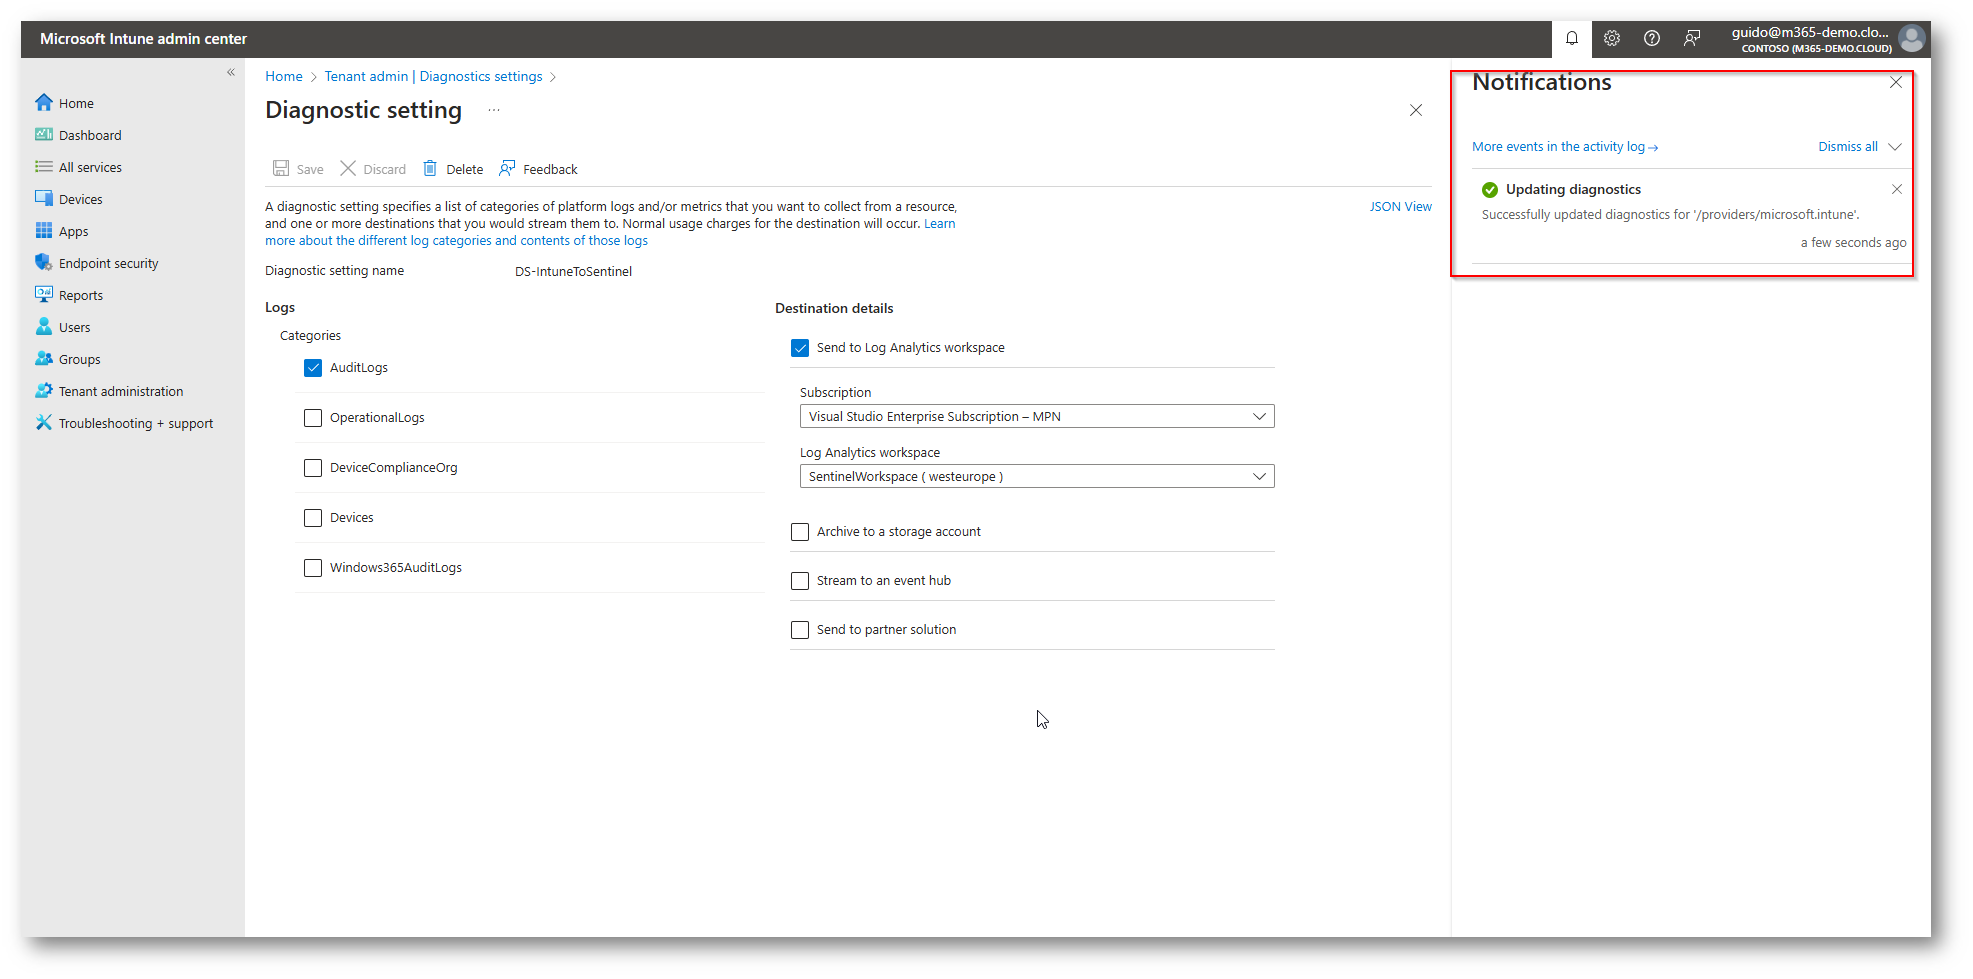Click the Home icon in sidebar

click(44, 102)
